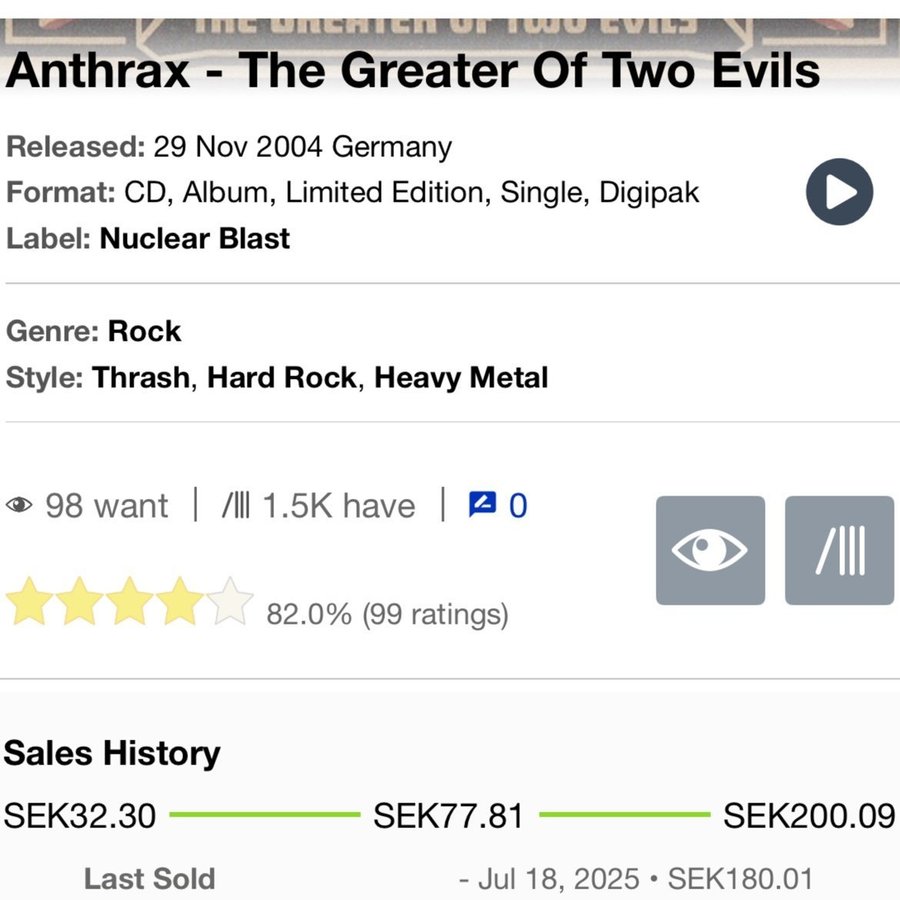Add release to wantlist with eye button
Screen dimensions: 900x900
tap(710, 550)
